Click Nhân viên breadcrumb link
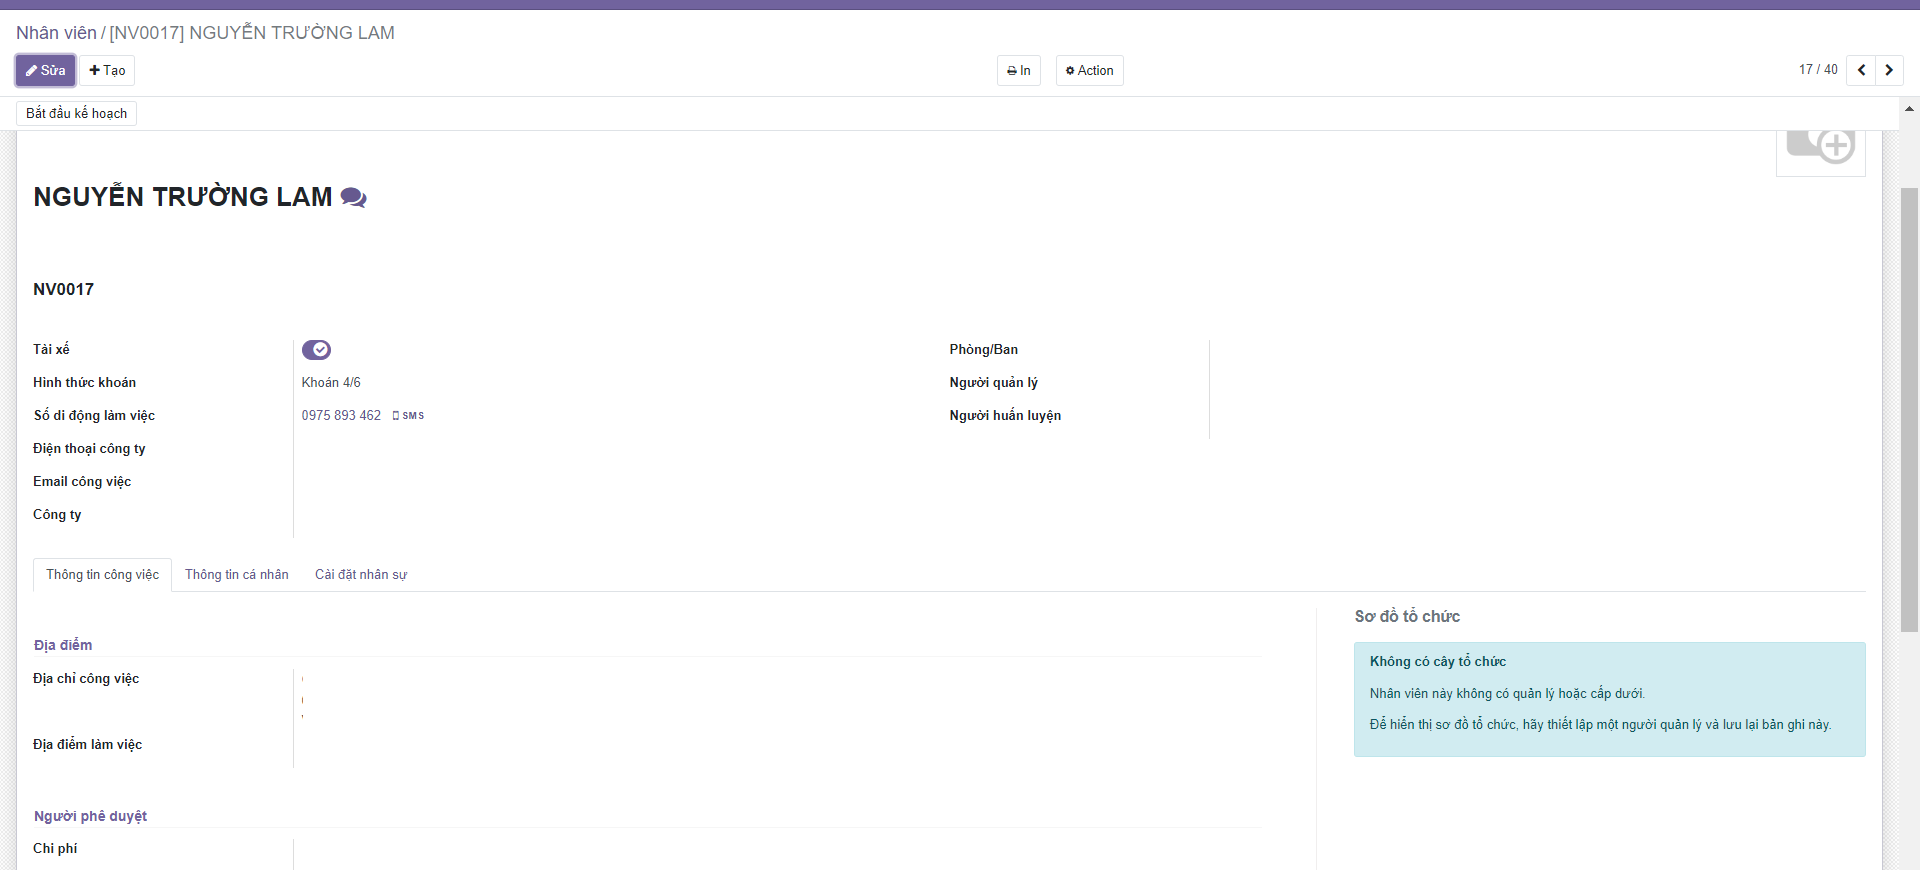1920x870 pixels. click(56, 33)
